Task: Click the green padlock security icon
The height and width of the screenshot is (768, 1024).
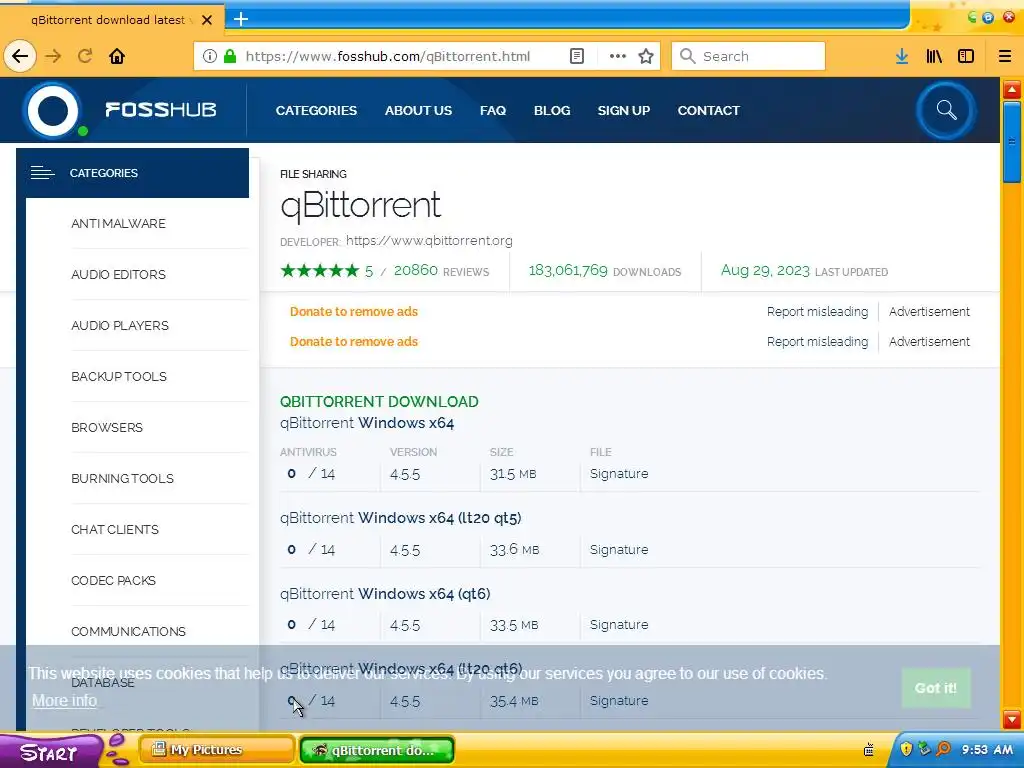Action: point(229,56)
